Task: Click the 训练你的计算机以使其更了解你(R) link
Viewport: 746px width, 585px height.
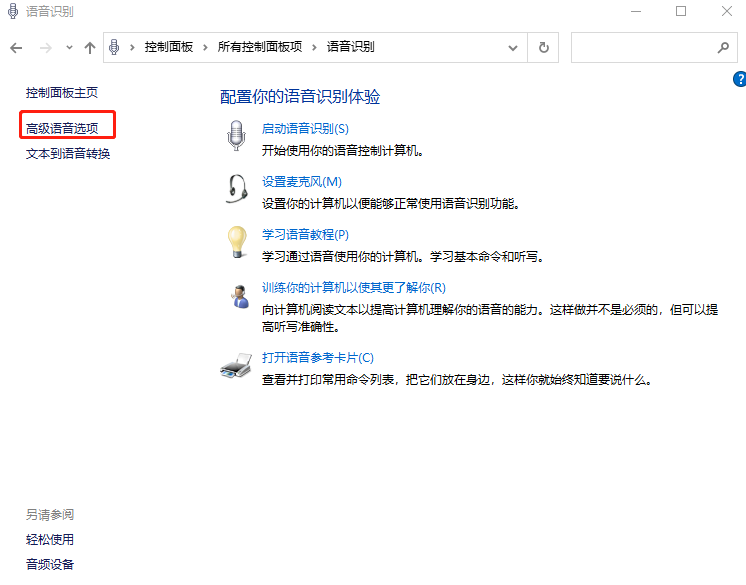Action: [353, 287]
